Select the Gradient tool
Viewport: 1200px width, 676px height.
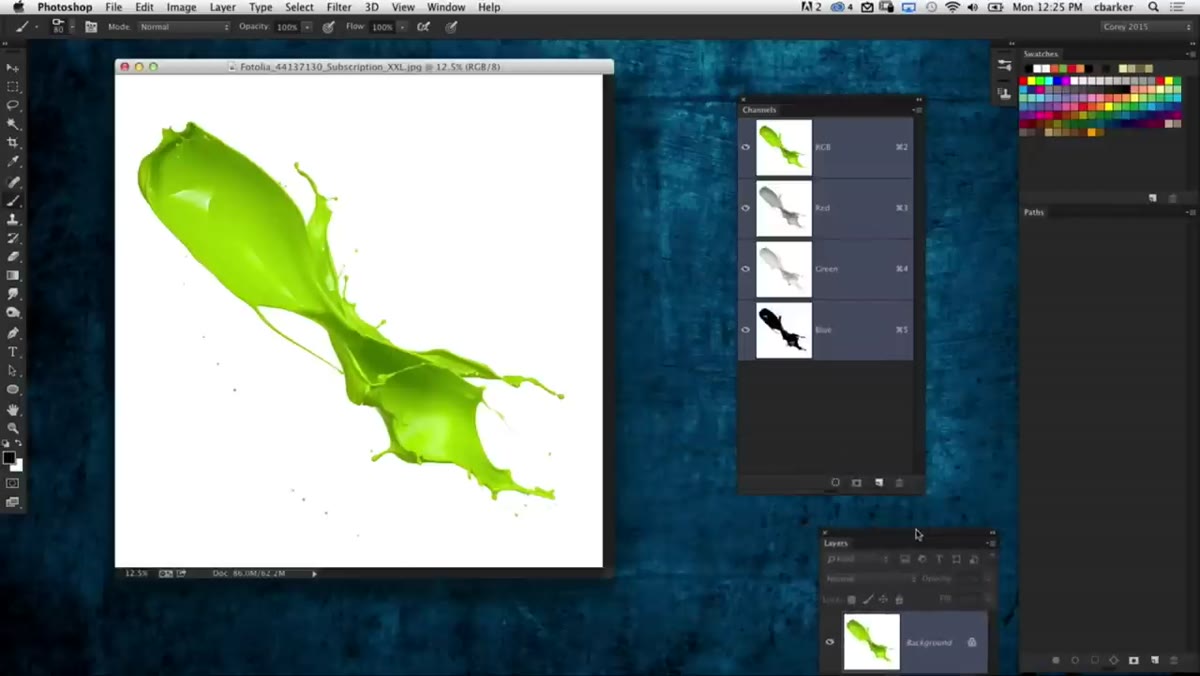(x=13, y=275)
